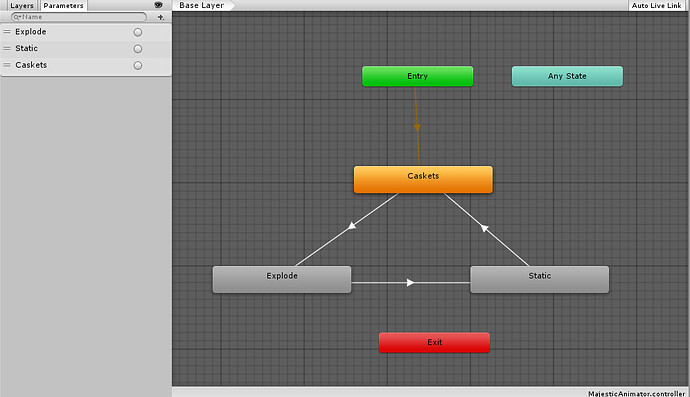This screenshot has width=690, height=397.
Task: Select the green Entry node
Action: pos(418,76)
